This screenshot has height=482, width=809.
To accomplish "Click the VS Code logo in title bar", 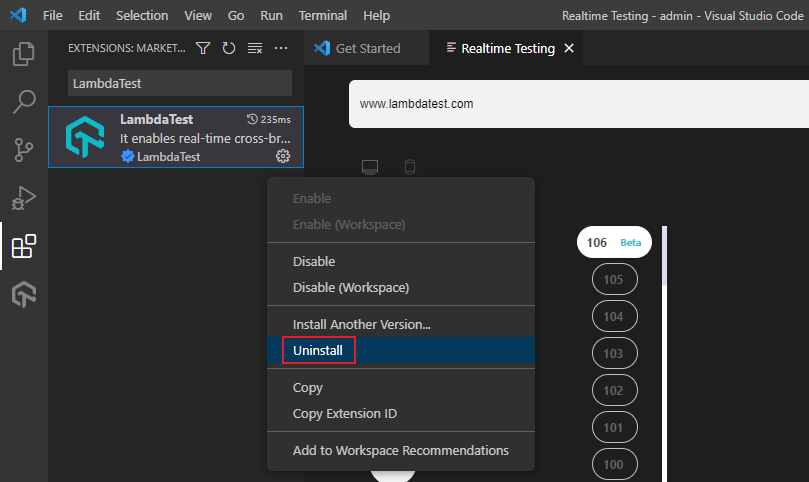I will [x=18, y=15].
